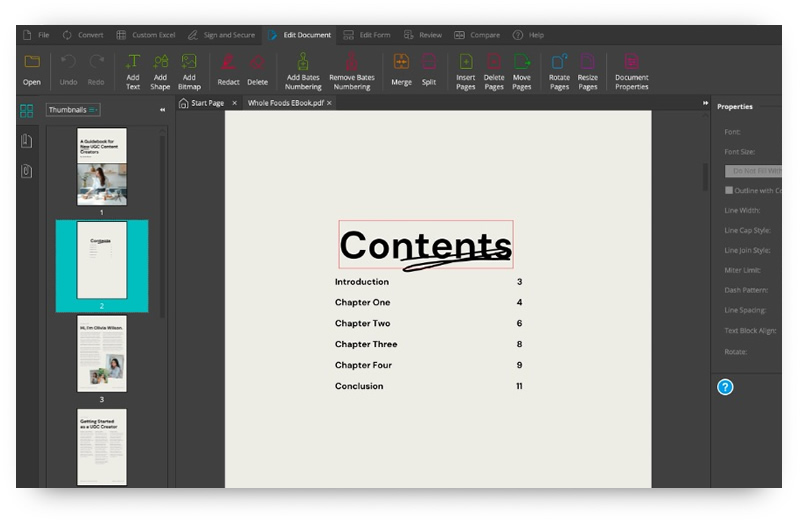Switch to Start Page tab

click(x=207, y=103)
